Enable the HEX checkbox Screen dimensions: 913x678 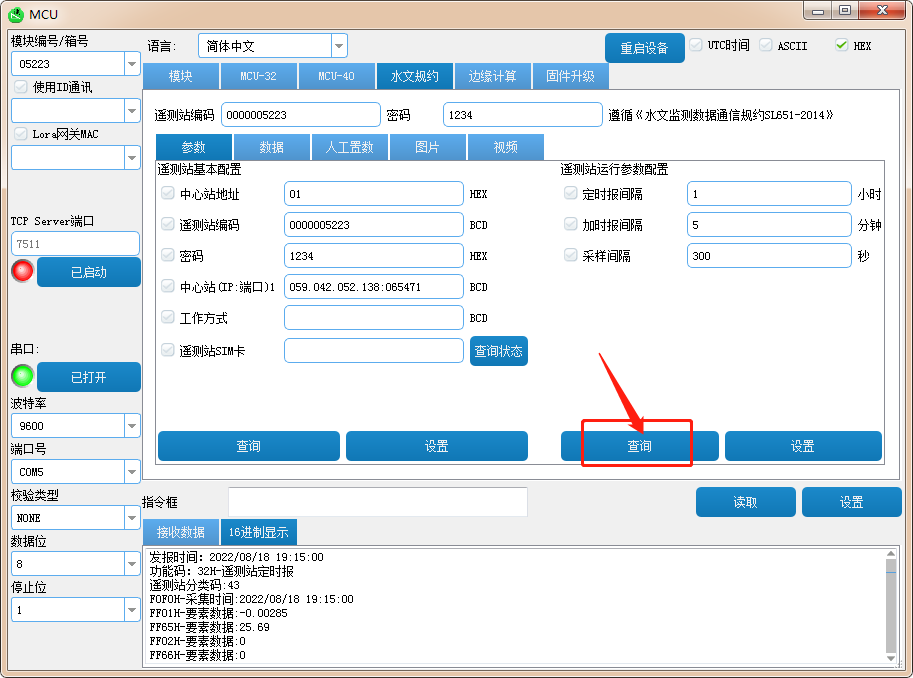[841, 46]
